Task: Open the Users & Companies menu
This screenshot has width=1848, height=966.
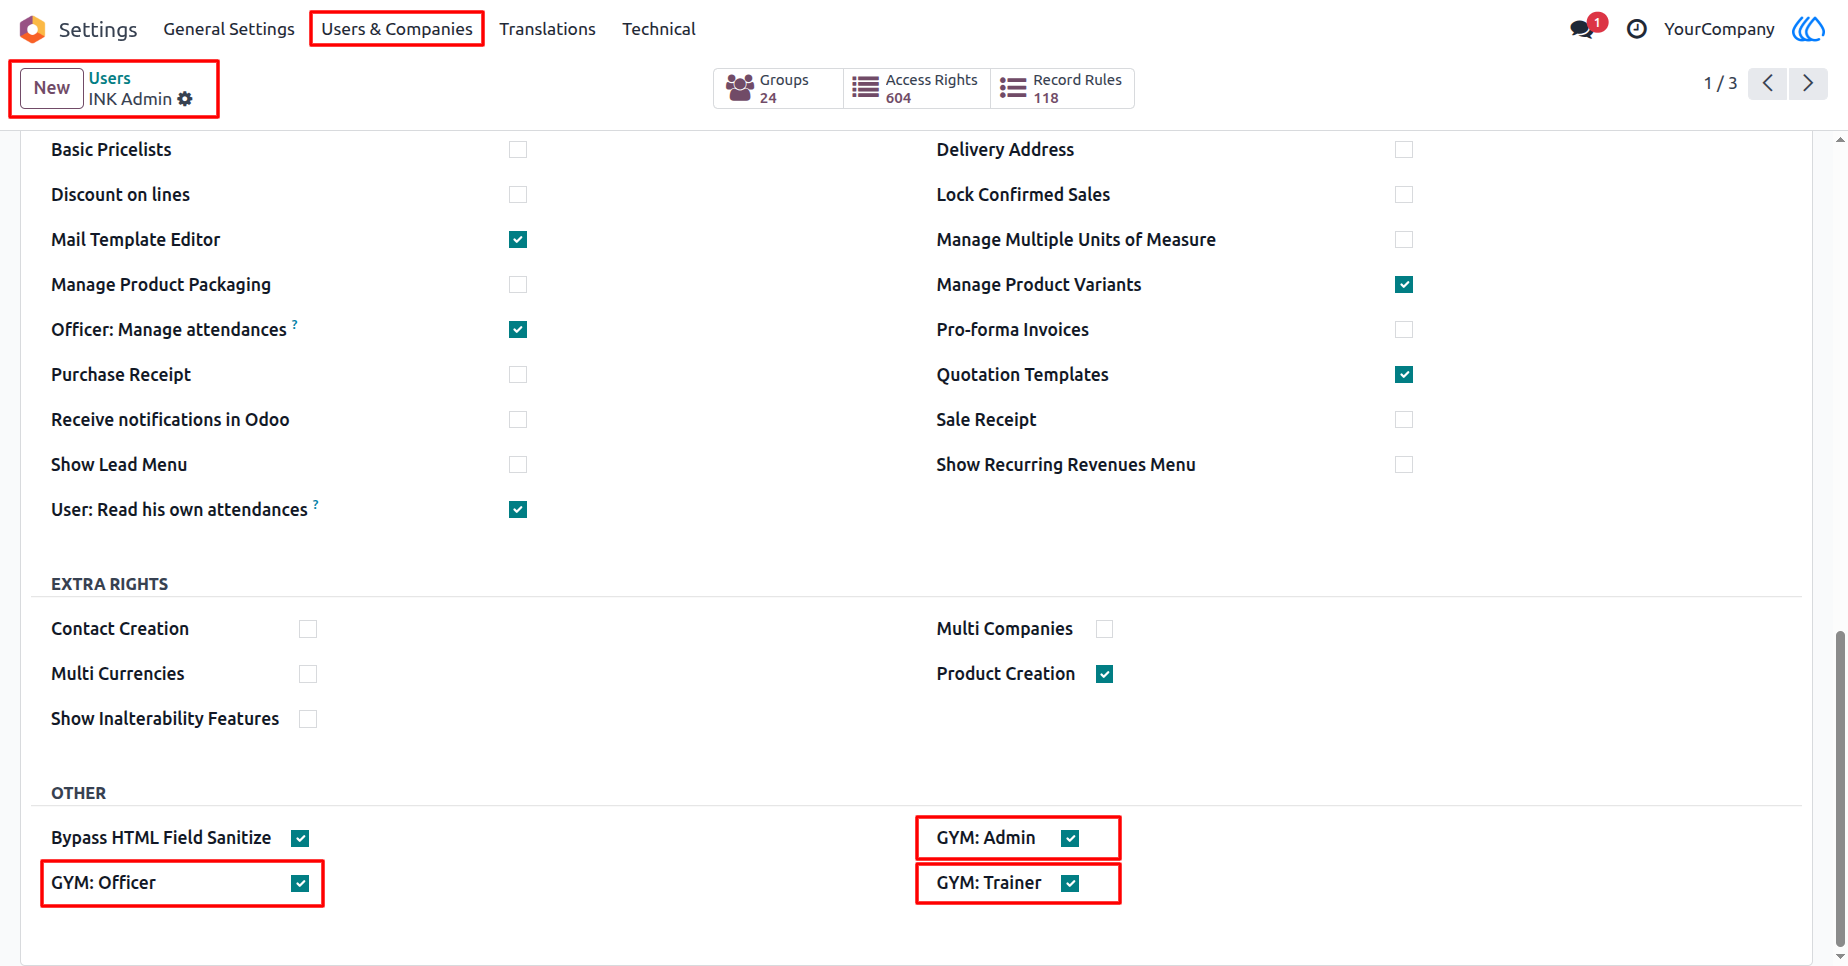Action: coord(397,29)
